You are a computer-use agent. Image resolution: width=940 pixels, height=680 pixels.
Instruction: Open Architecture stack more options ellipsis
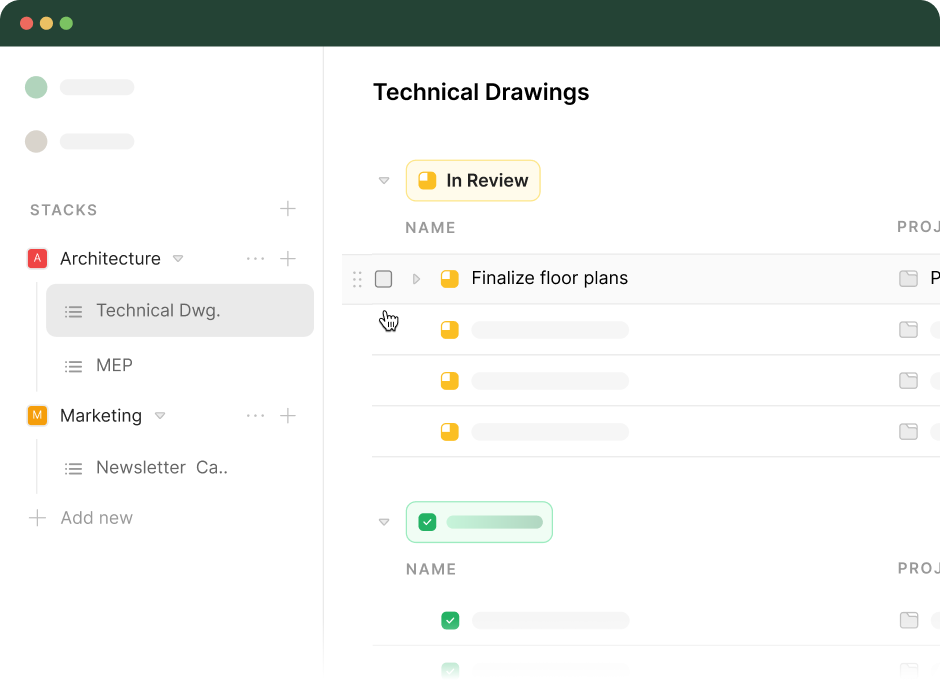(x=255, y=258)
